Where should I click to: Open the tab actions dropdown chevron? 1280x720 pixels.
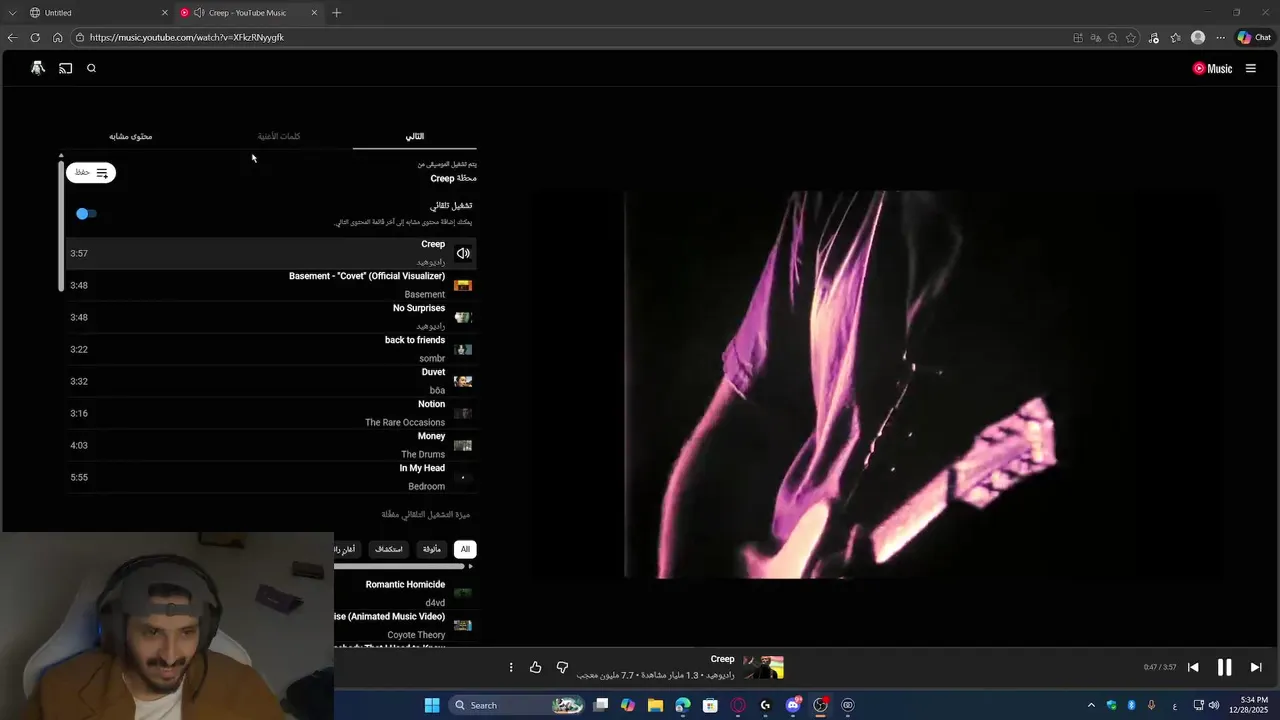click(12, 13)
